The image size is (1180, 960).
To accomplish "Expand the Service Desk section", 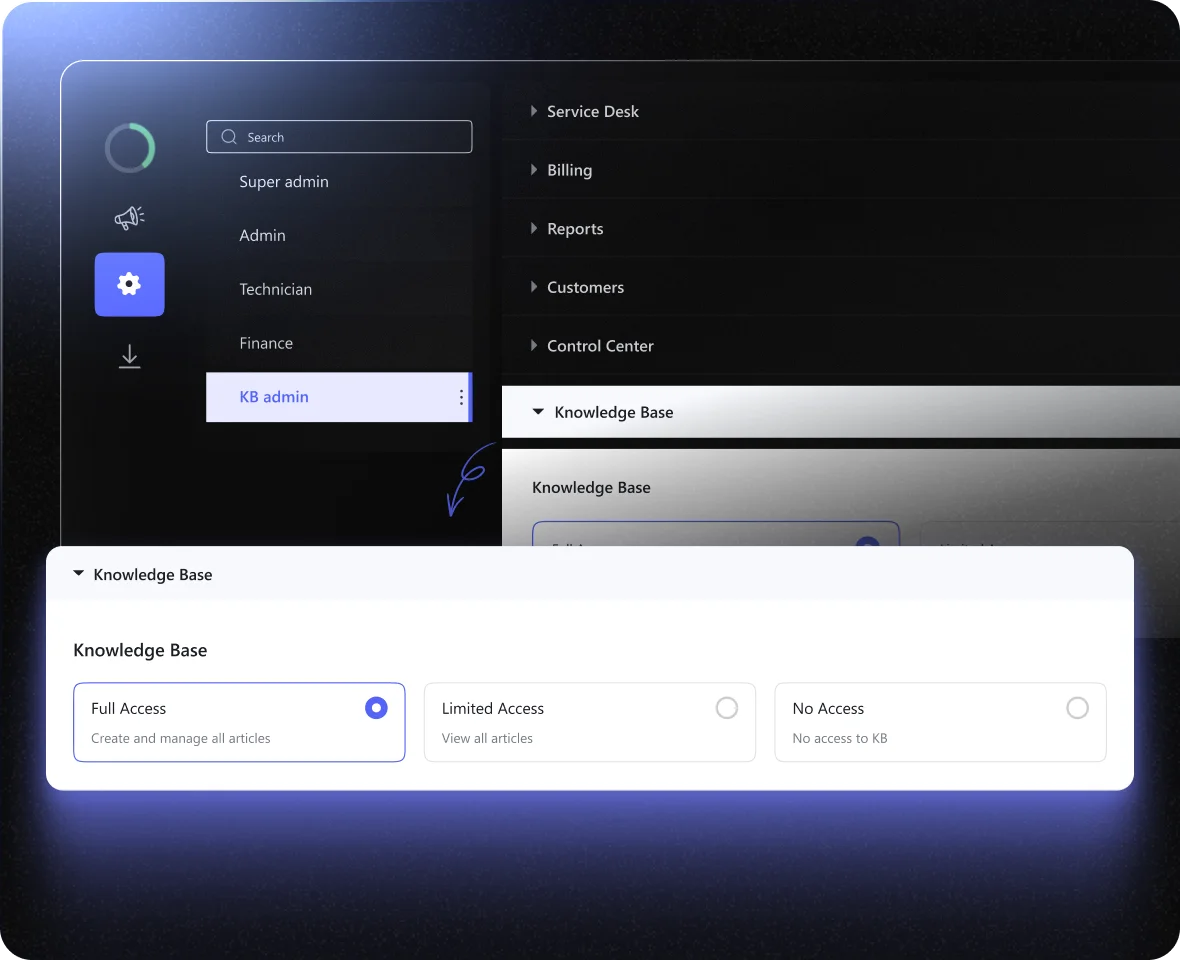I will (534, 111).
